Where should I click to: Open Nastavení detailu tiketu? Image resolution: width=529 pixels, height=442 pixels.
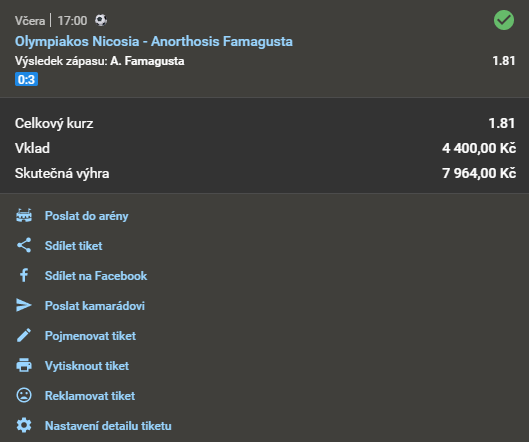108,426
